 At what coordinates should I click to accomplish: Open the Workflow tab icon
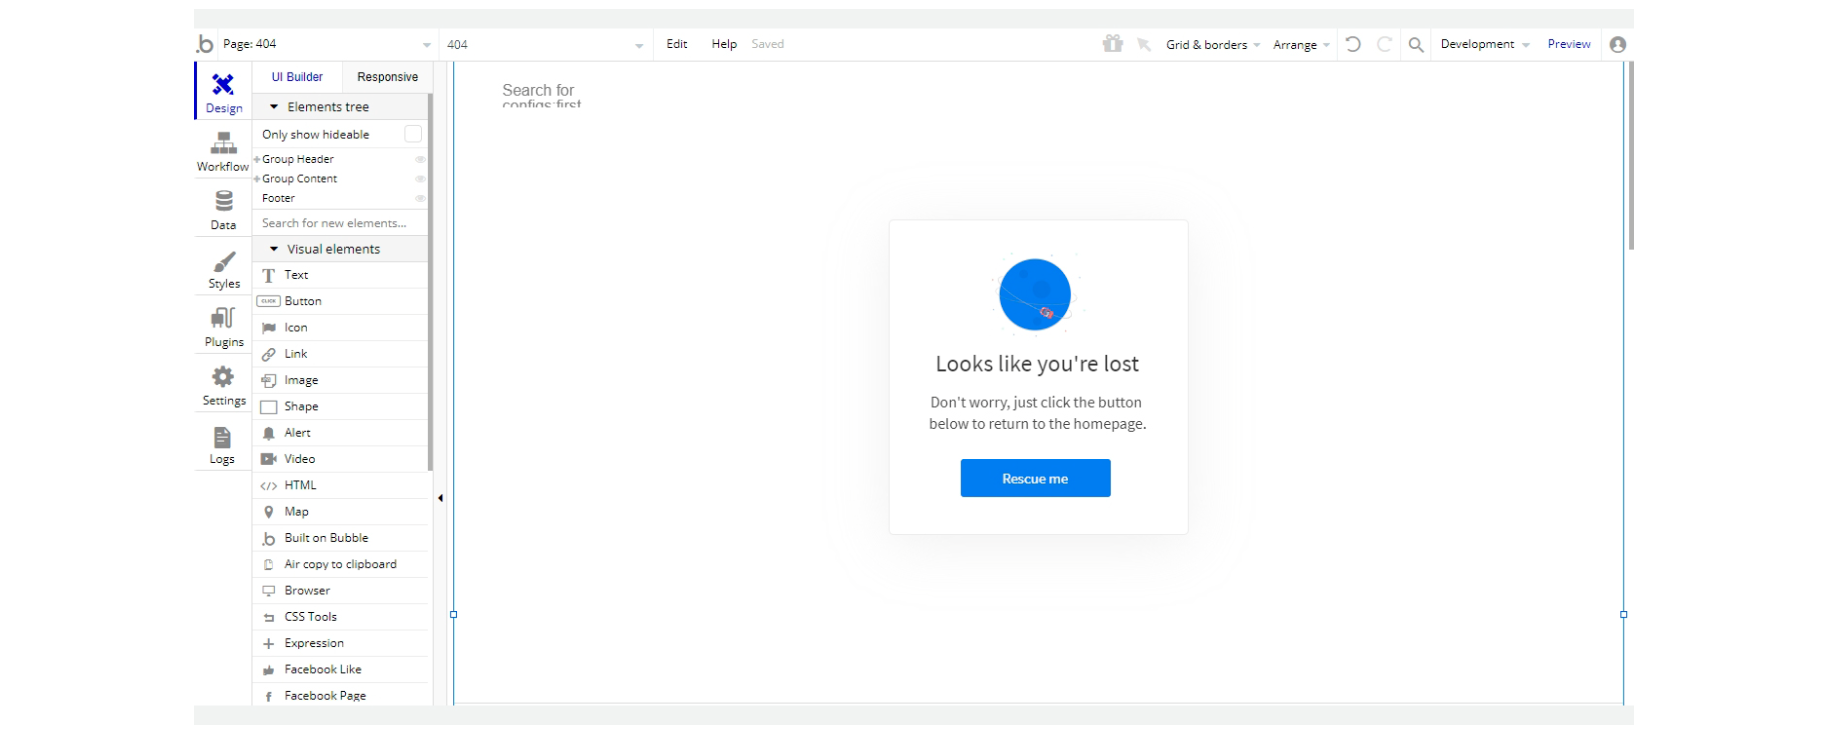tap(223, 151)
